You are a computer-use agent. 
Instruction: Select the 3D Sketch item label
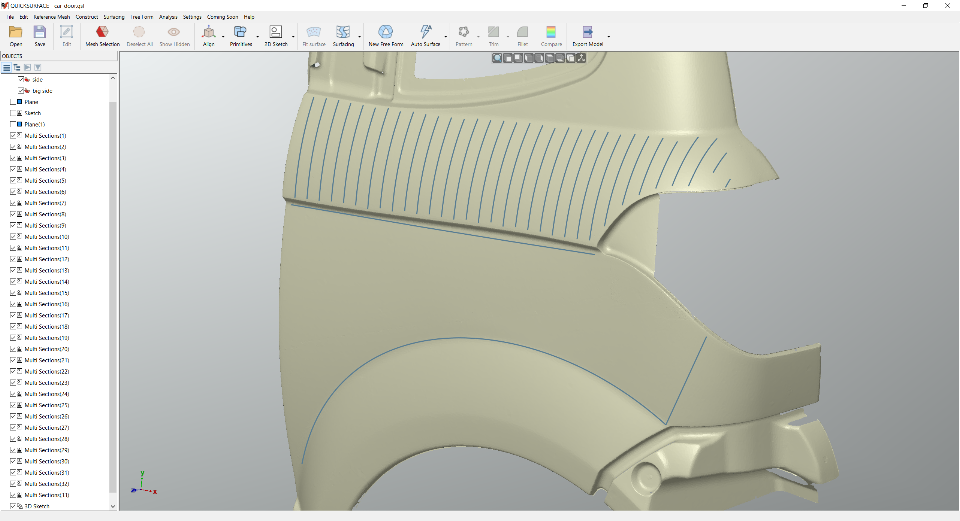[x=37, y=506]
